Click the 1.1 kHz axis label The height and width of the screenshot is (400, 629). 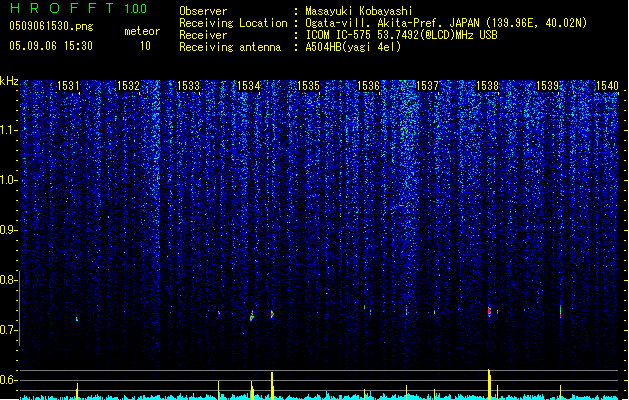pos(9,130)
